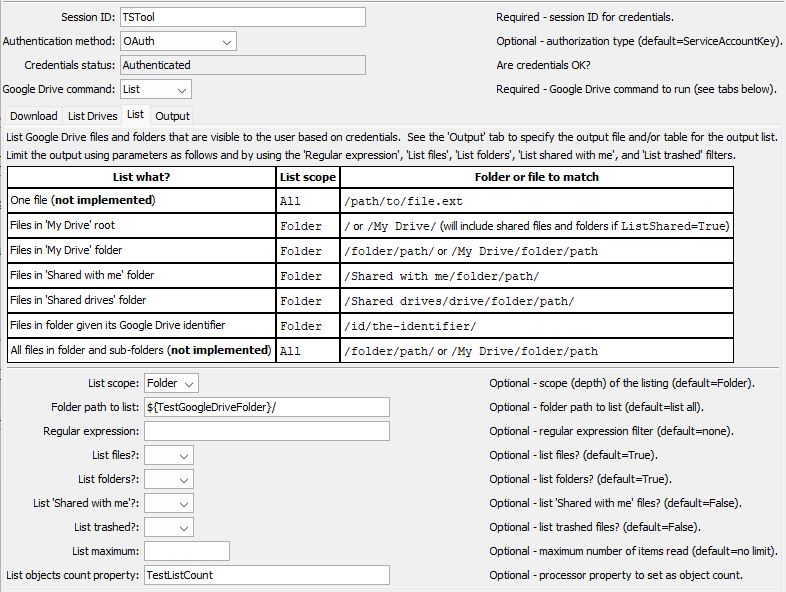Click the "Files in 'Shared with me' folder" cell

tap(141, 276)
